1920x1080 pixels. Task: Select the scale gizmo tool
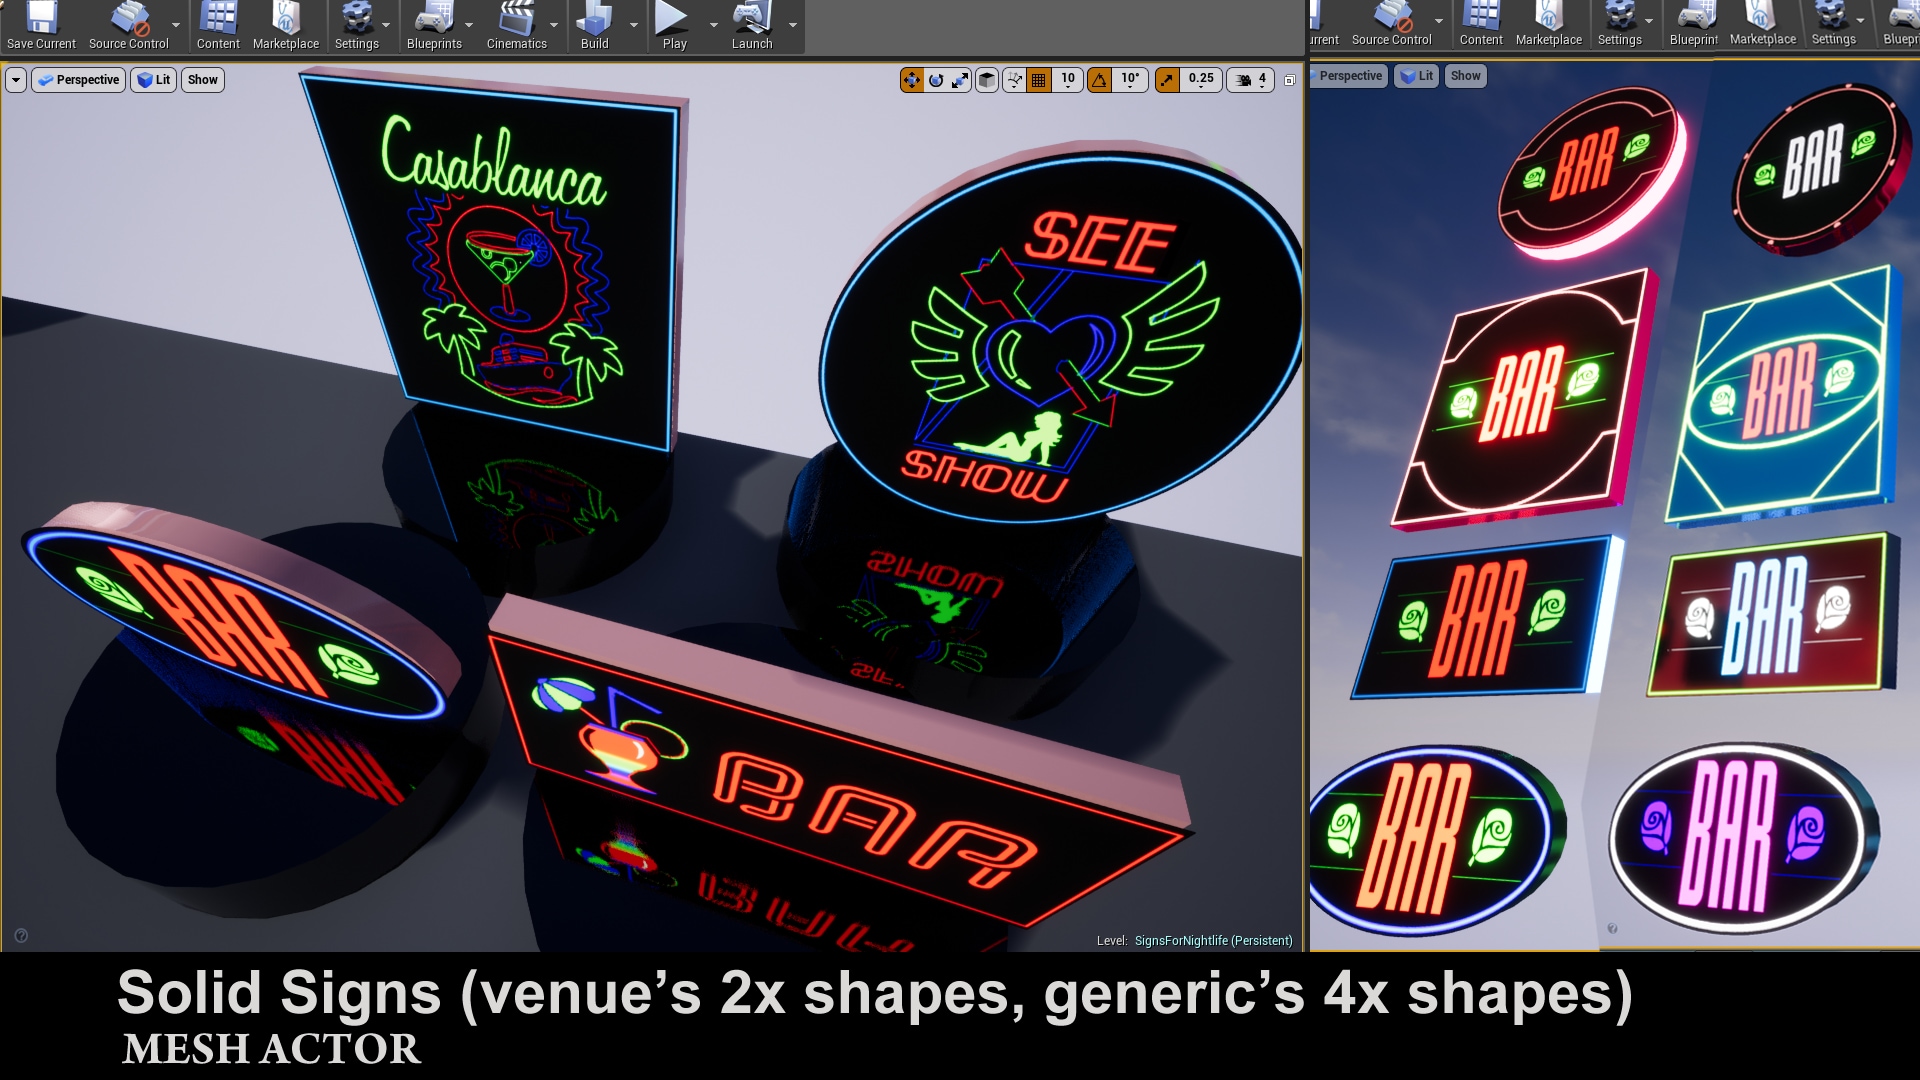(x=960, y=80)
